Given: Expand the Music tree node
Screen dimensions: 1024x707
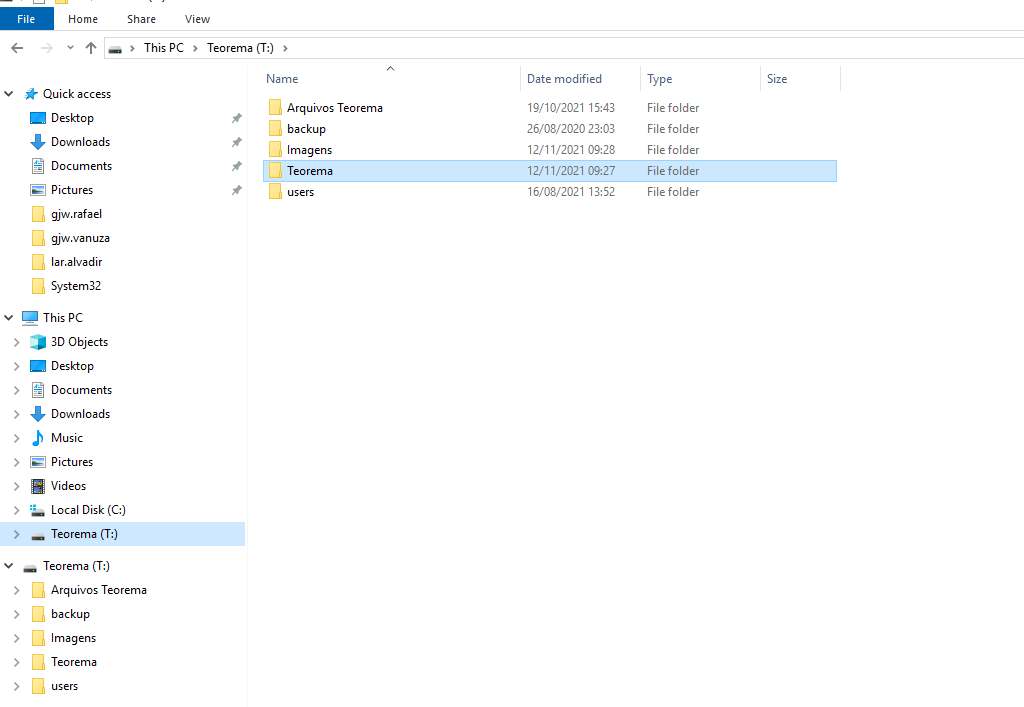Looking at the screenshot, I should point(17,438).
